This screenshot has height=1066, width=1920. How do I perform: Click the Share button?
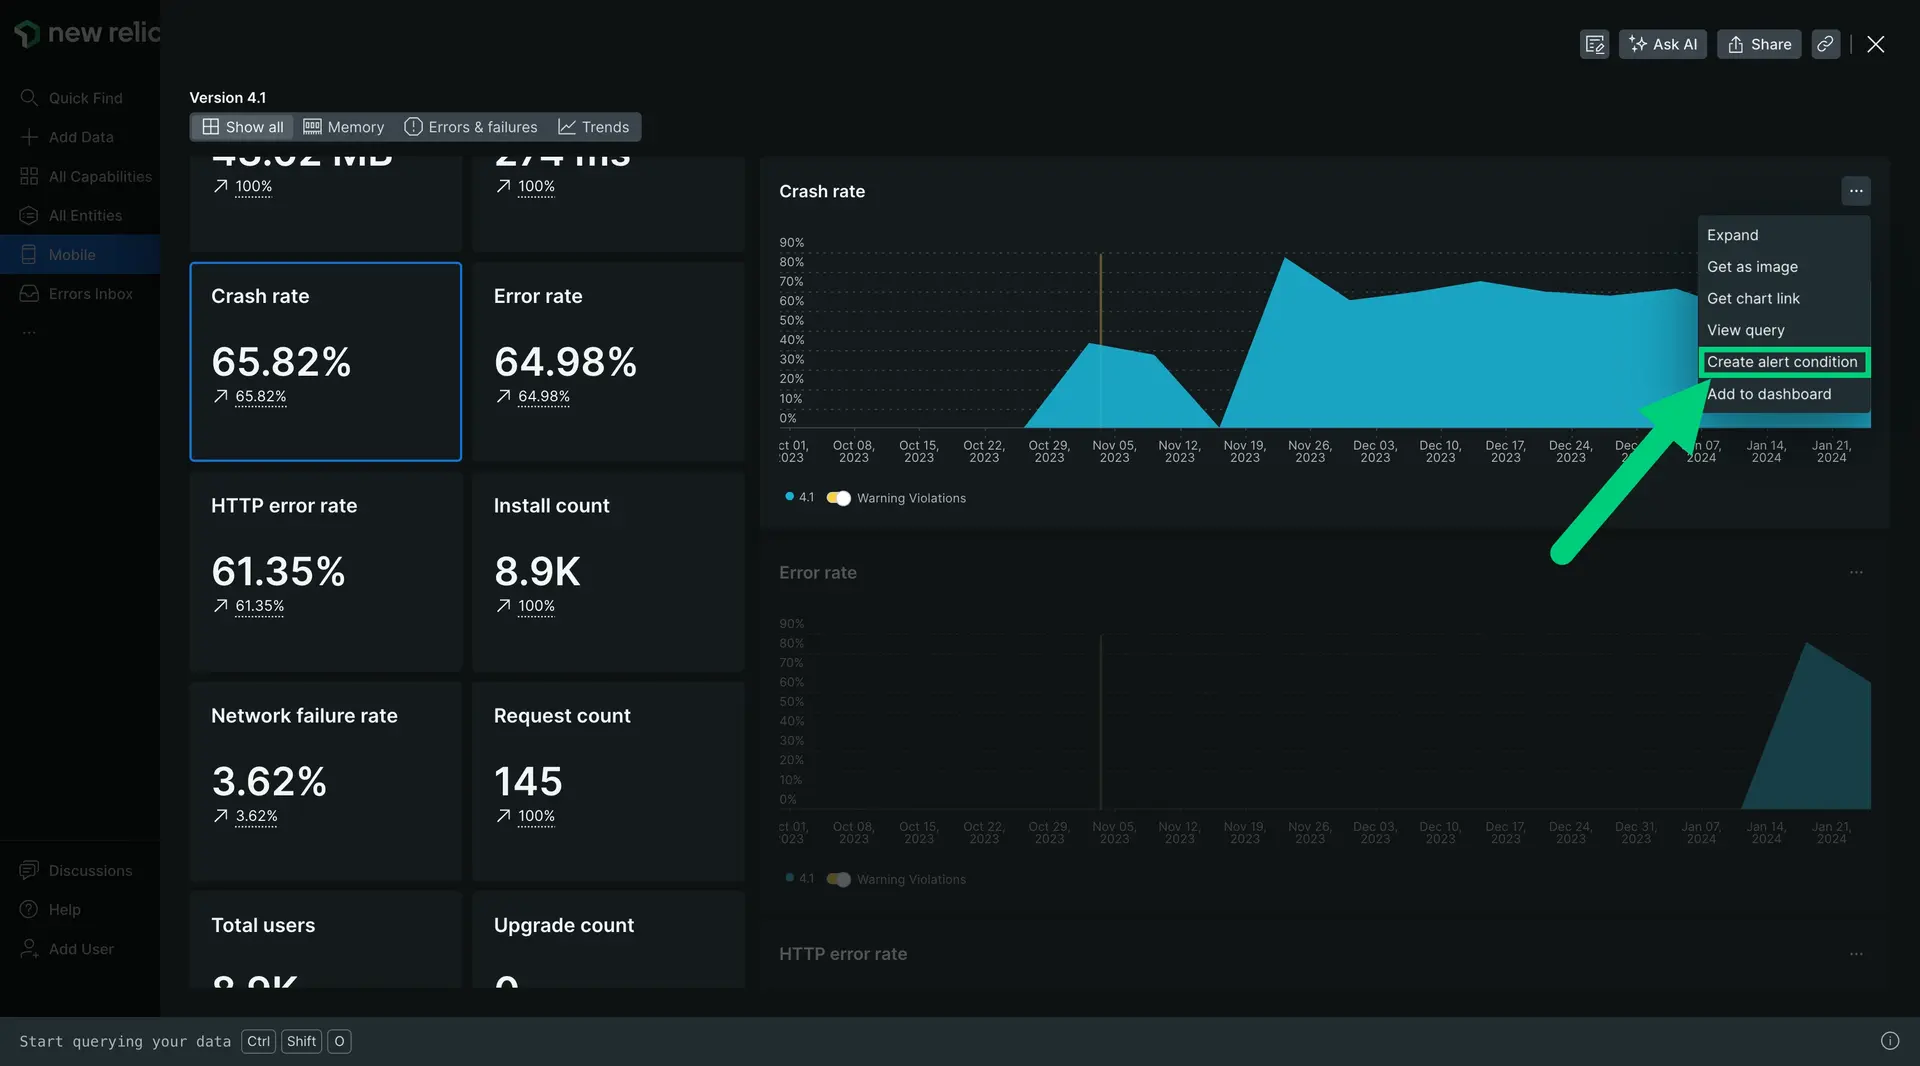(1759, 44)
